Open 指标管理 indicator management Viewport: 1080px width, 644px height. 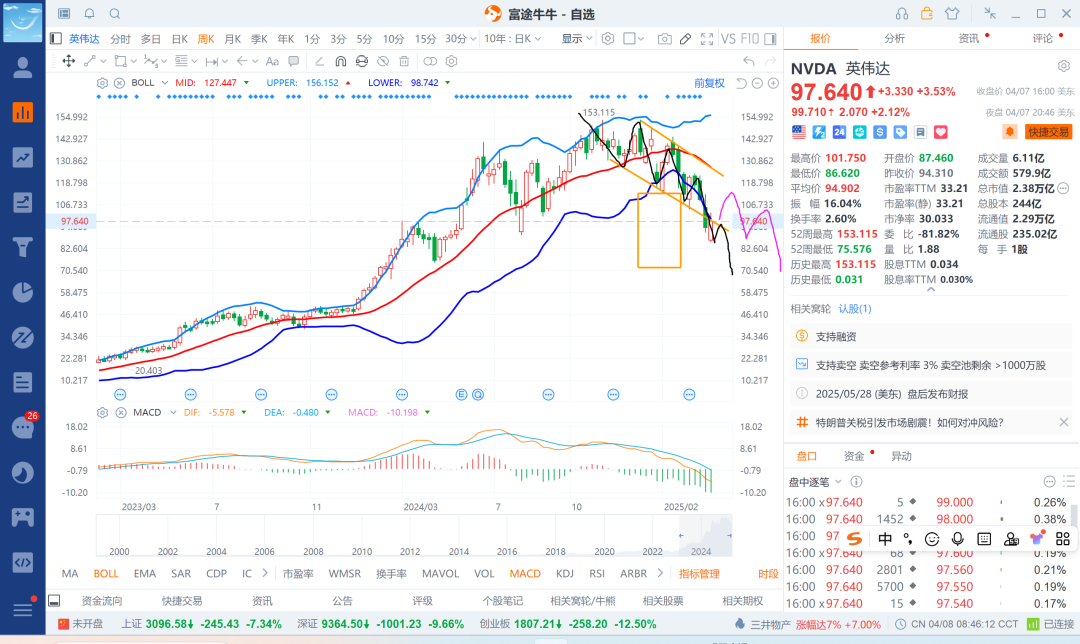(x=699, y=574)
